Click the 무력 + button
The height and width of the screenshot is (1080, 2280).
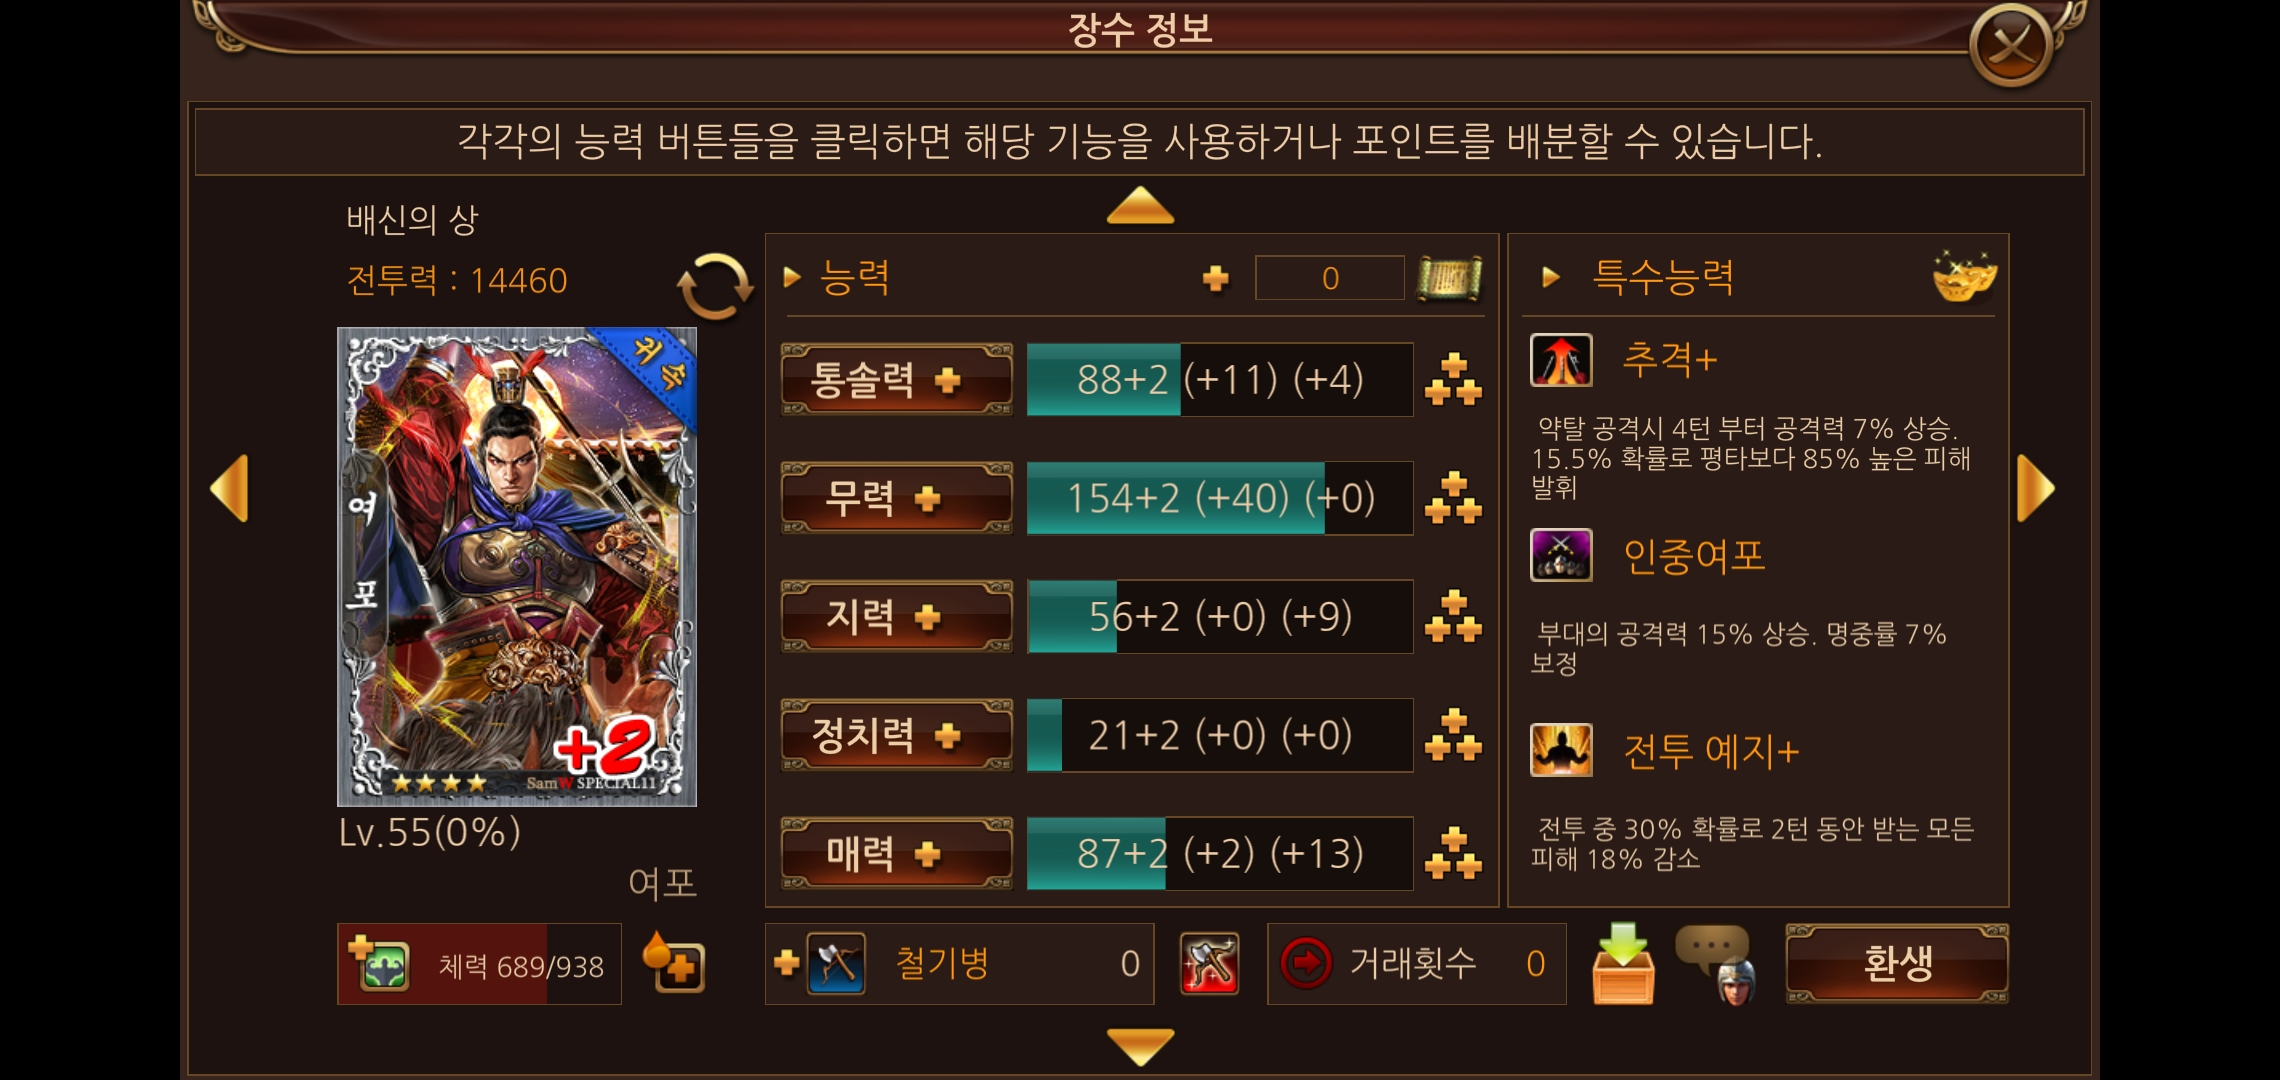tap(896, 497)
